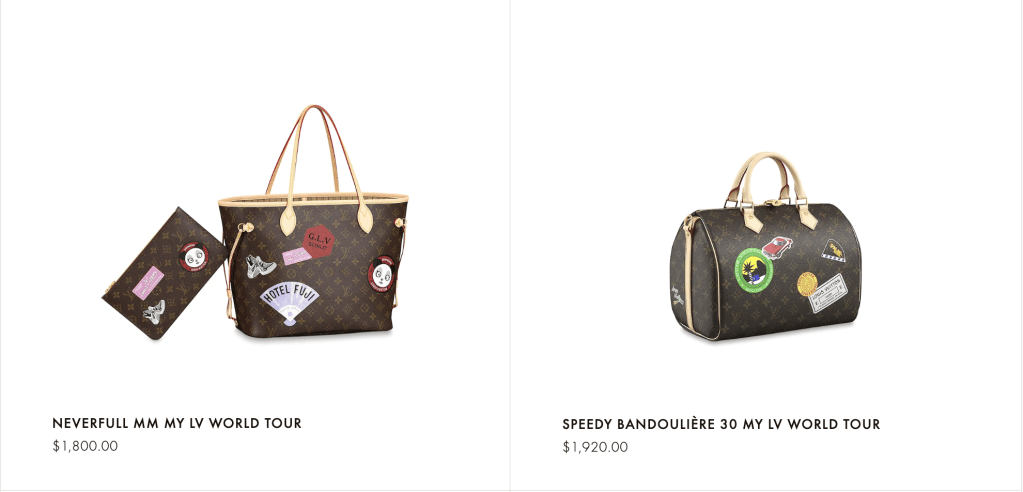
Task: Click the silver sneaker sticker on the tote
Action: [260, 266]
